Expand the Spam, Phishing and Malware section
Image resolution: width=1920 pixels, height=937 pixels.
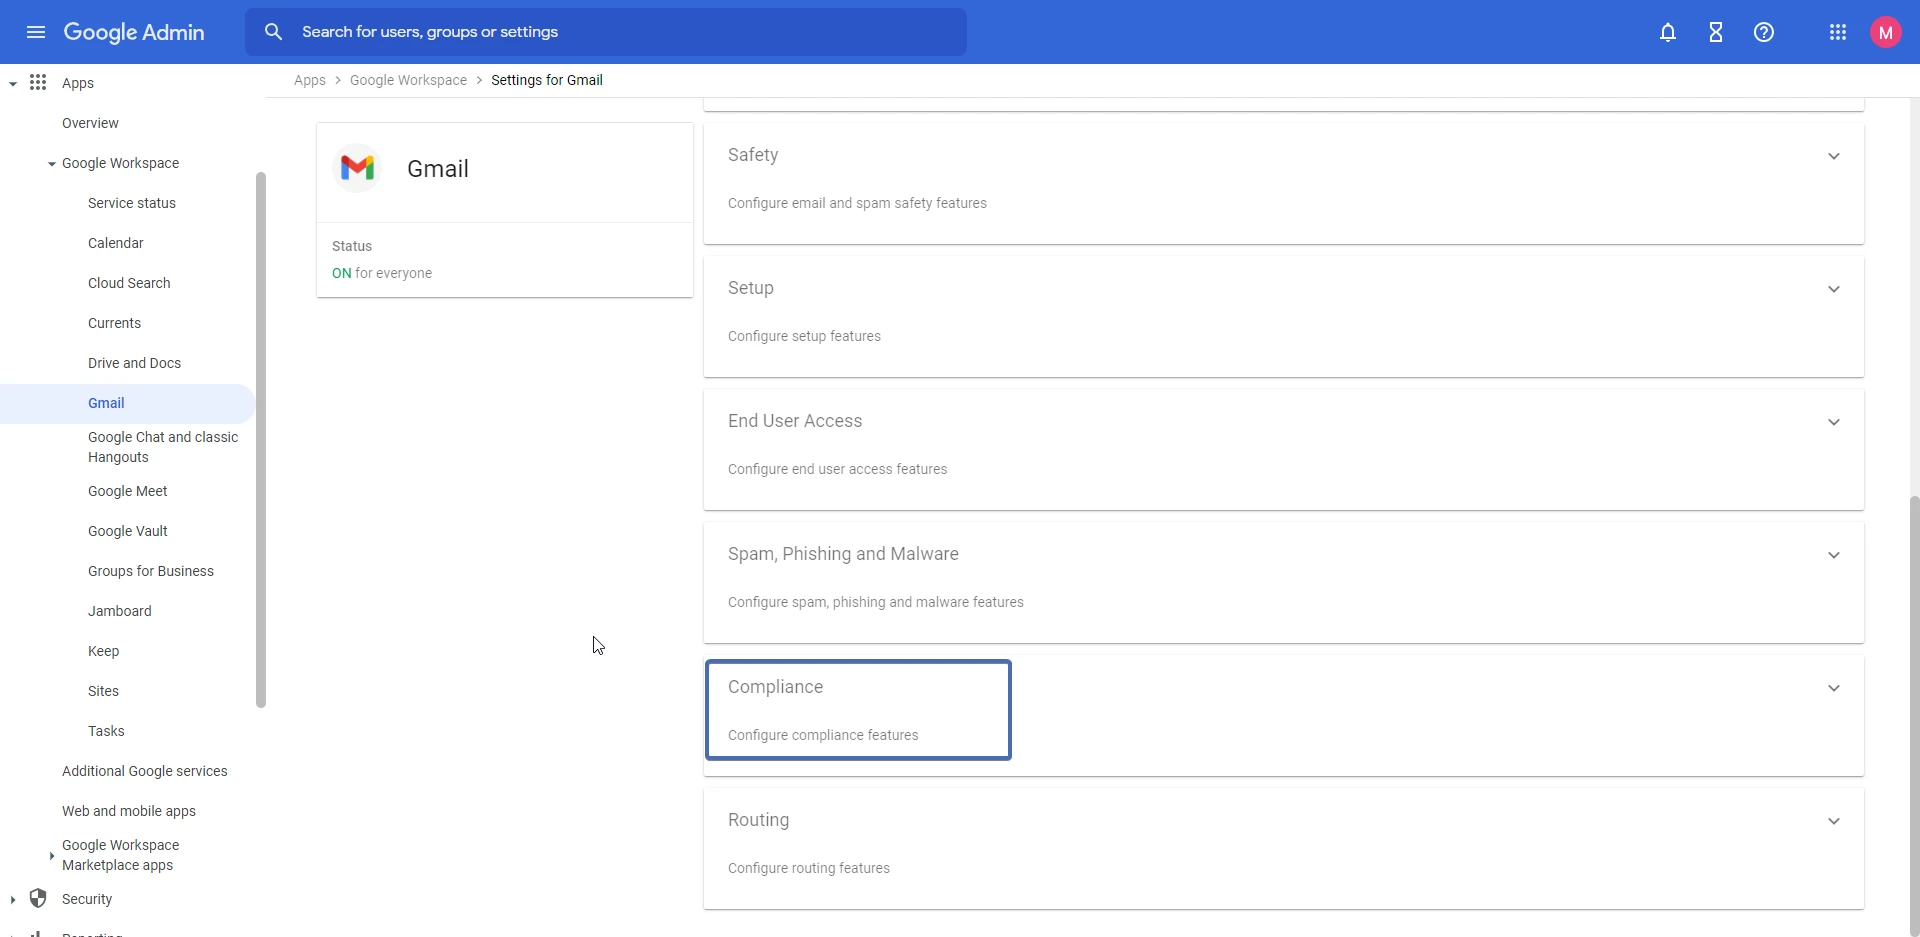[x=1833, y=555]
